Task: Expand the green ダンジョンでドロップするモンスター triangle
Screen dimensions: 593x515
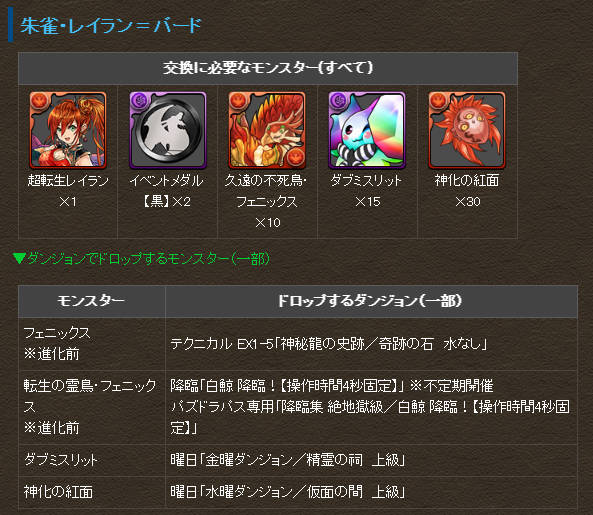Action: [x=19, y=259]
